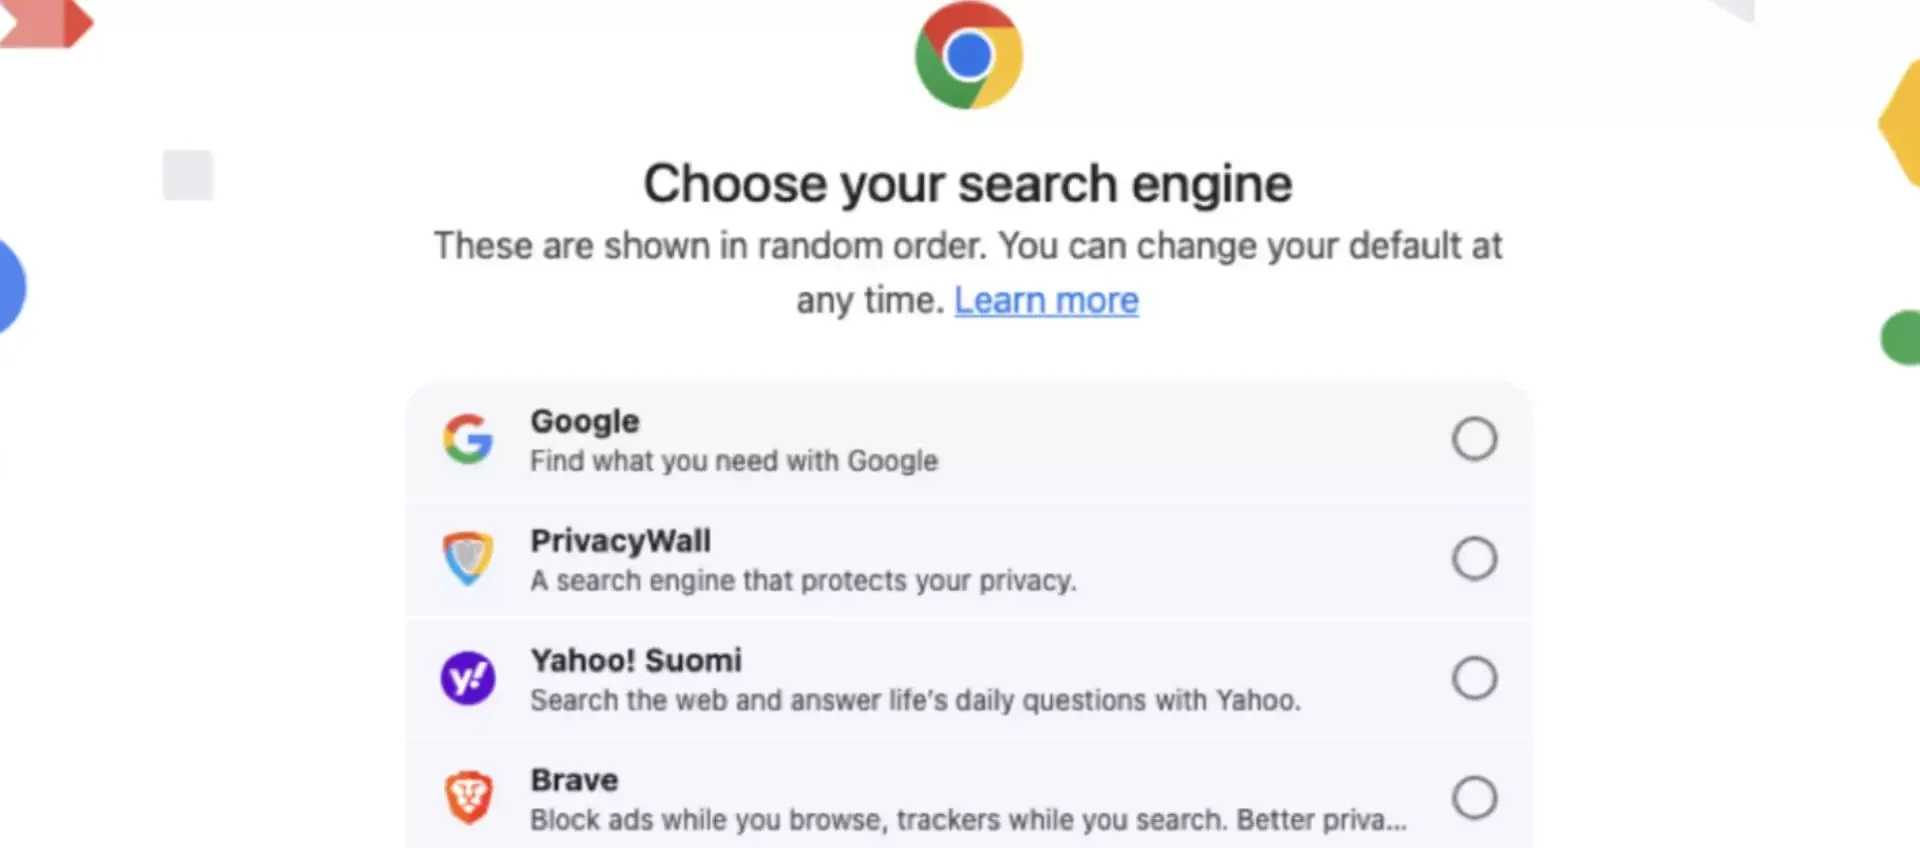Open the Learn more link
The height and width of the screenshot is (848, 1920).
pos(1046,300)
